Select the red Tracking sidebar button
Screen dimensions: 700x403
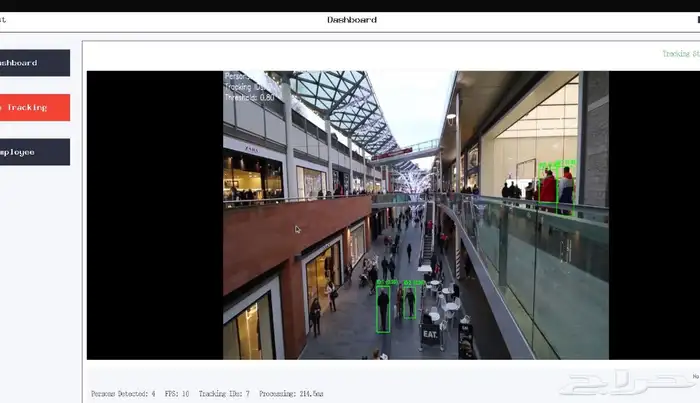(35, 108)
